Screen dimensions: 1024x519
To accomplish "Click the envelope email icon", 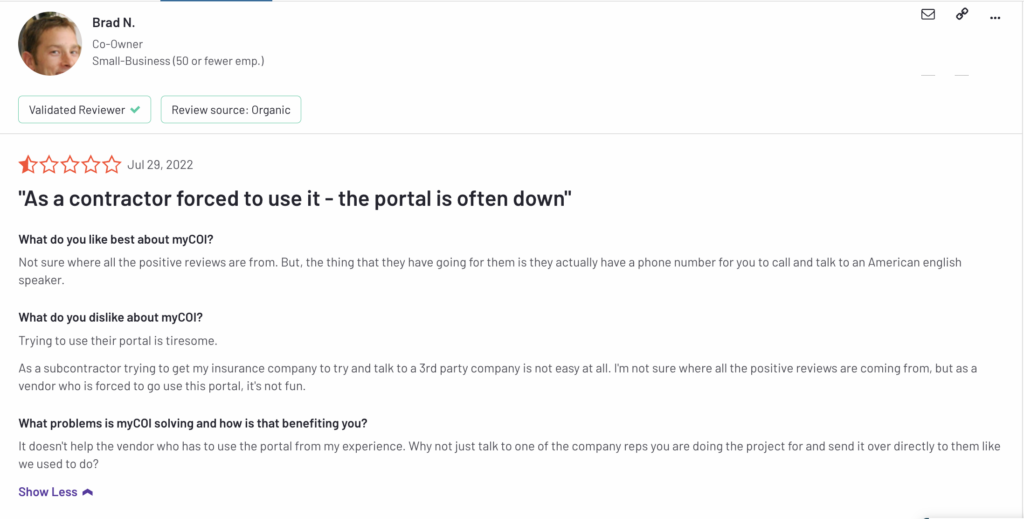I will [927, 14].
